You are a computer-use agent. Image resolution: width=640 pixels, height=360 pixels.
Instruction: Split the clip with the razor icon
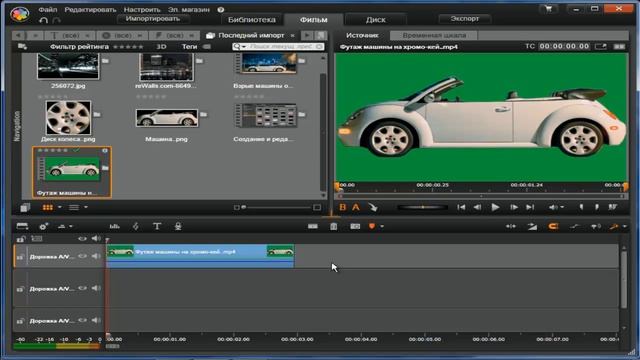313,226
